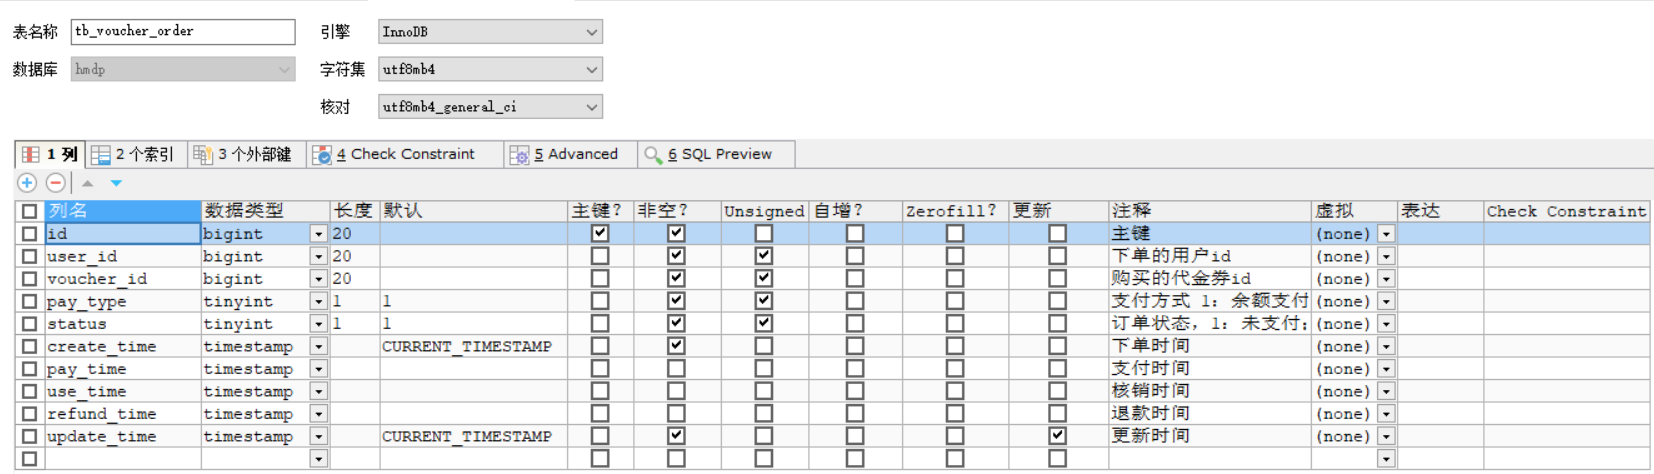Toggle primary key checkbox for id row

pos(600,233)
